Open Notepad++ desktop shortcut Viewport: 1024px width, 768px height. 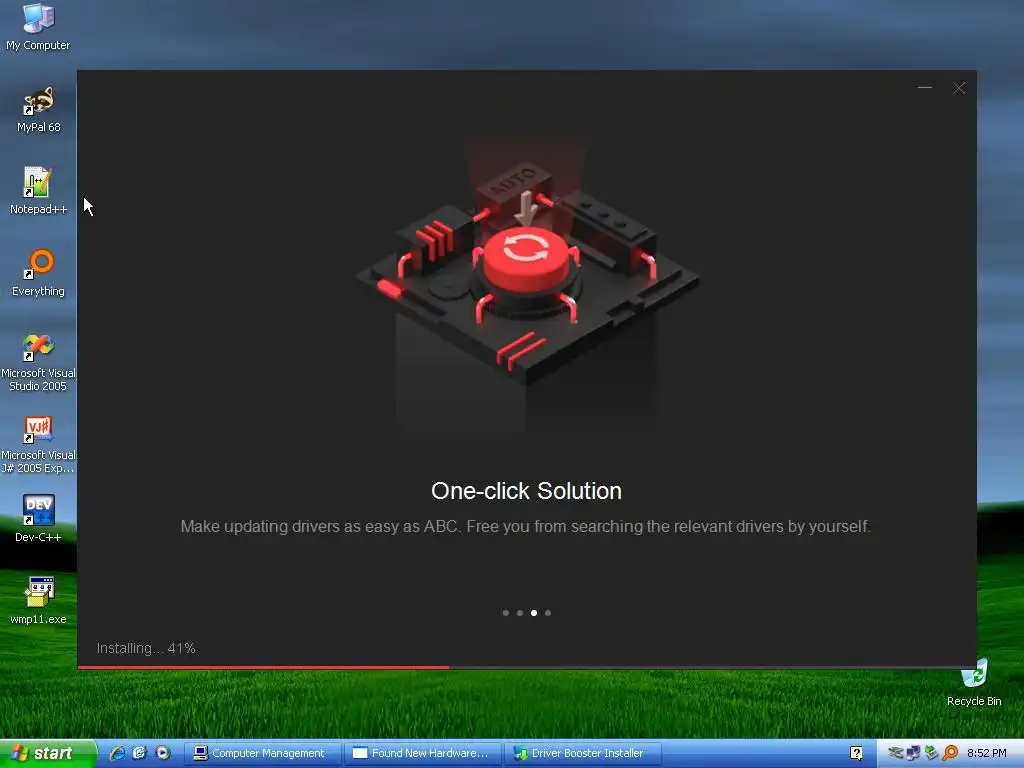[x=38, y=191]
